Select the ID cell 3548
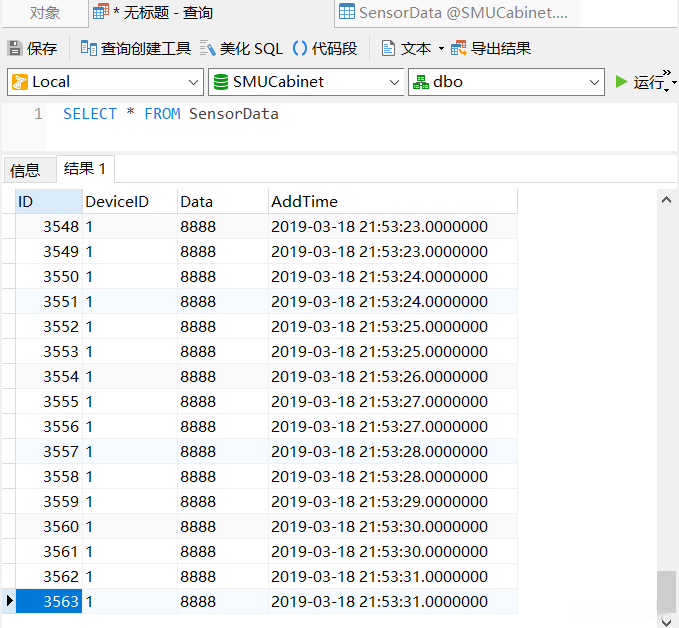This screenshot has height=628, width=679. pyautogui.click(x=49, y=227)
